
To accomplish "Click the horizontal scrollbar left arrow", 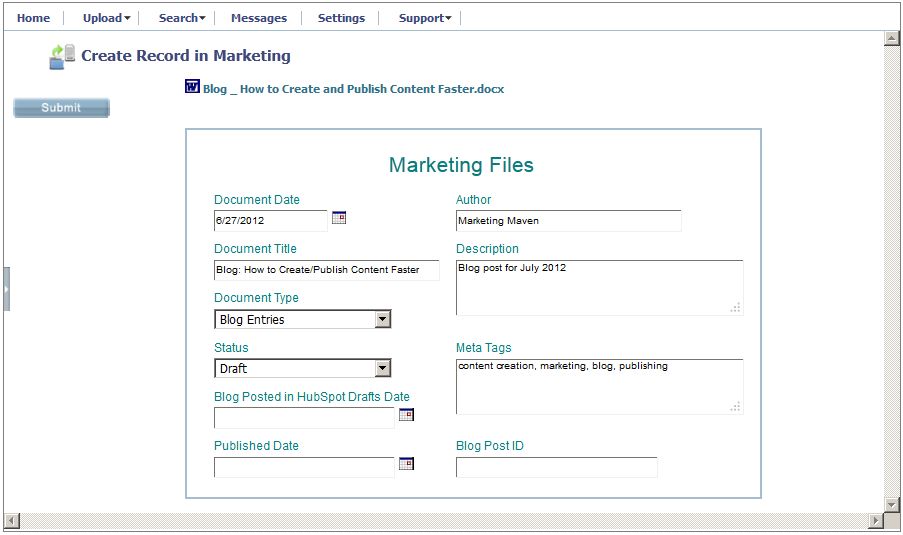I will click(x=12, y=521).
